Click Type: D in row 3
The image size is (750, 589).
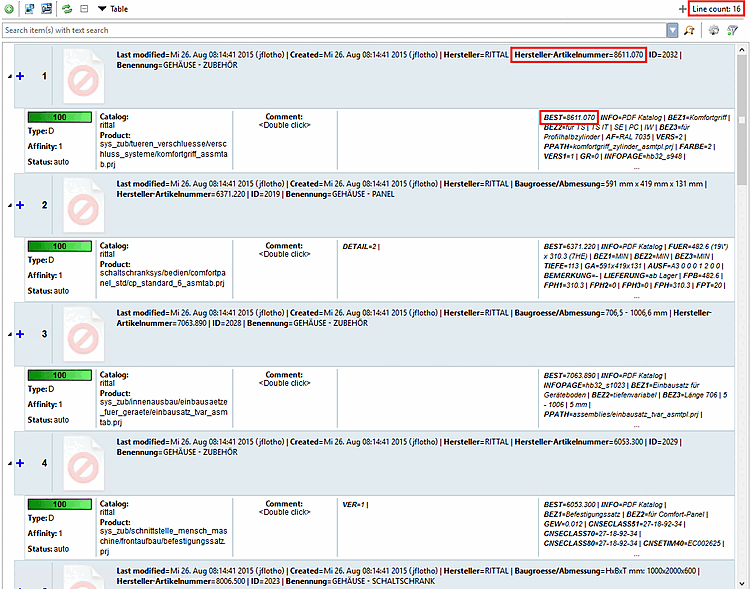tap(41, 389)
